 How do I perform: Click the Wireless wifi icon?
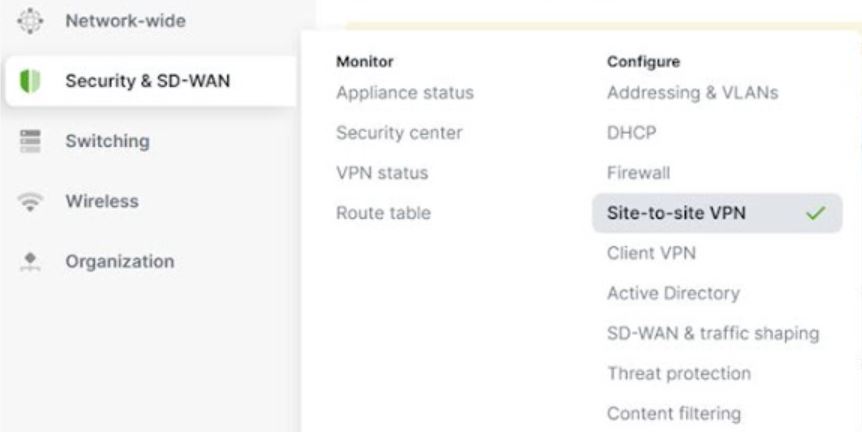(x=29, y=201)
